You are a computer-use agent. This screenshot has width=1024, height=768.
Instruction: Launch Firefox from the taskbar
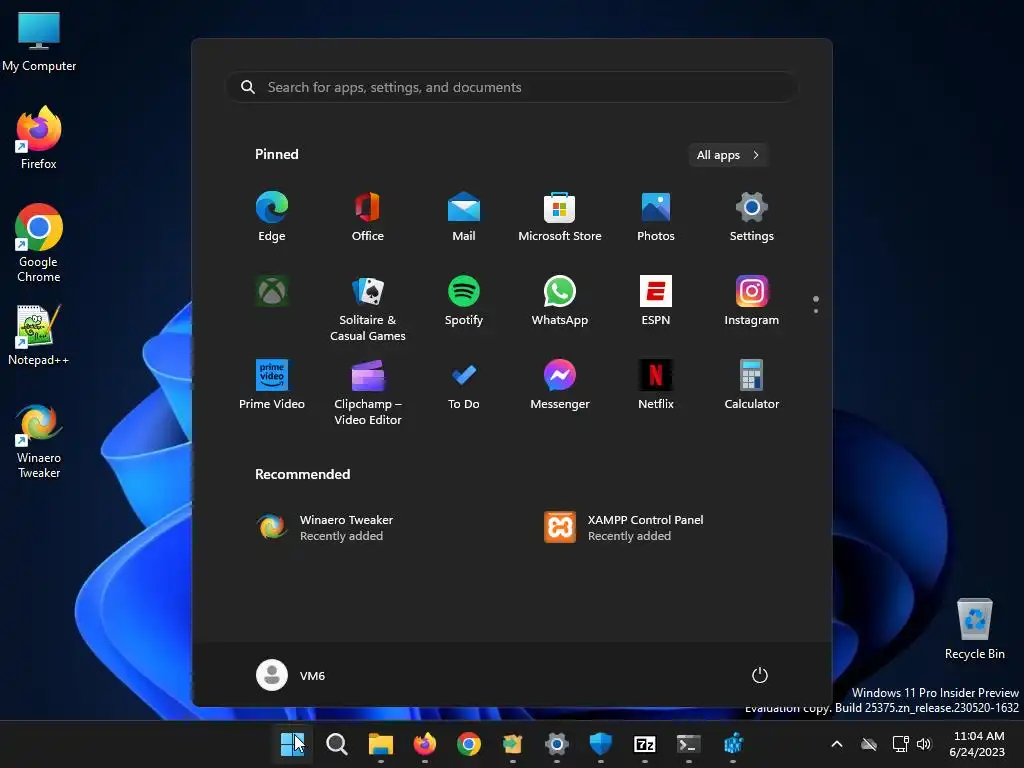coord(424,744)
